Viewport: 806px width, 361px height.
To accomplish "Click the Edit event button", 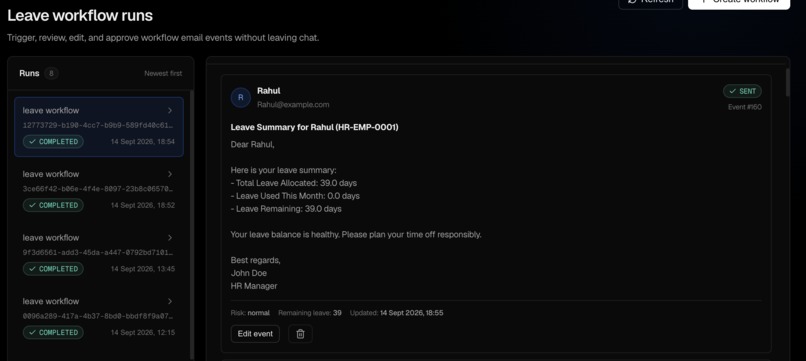I will click(255, 334).
